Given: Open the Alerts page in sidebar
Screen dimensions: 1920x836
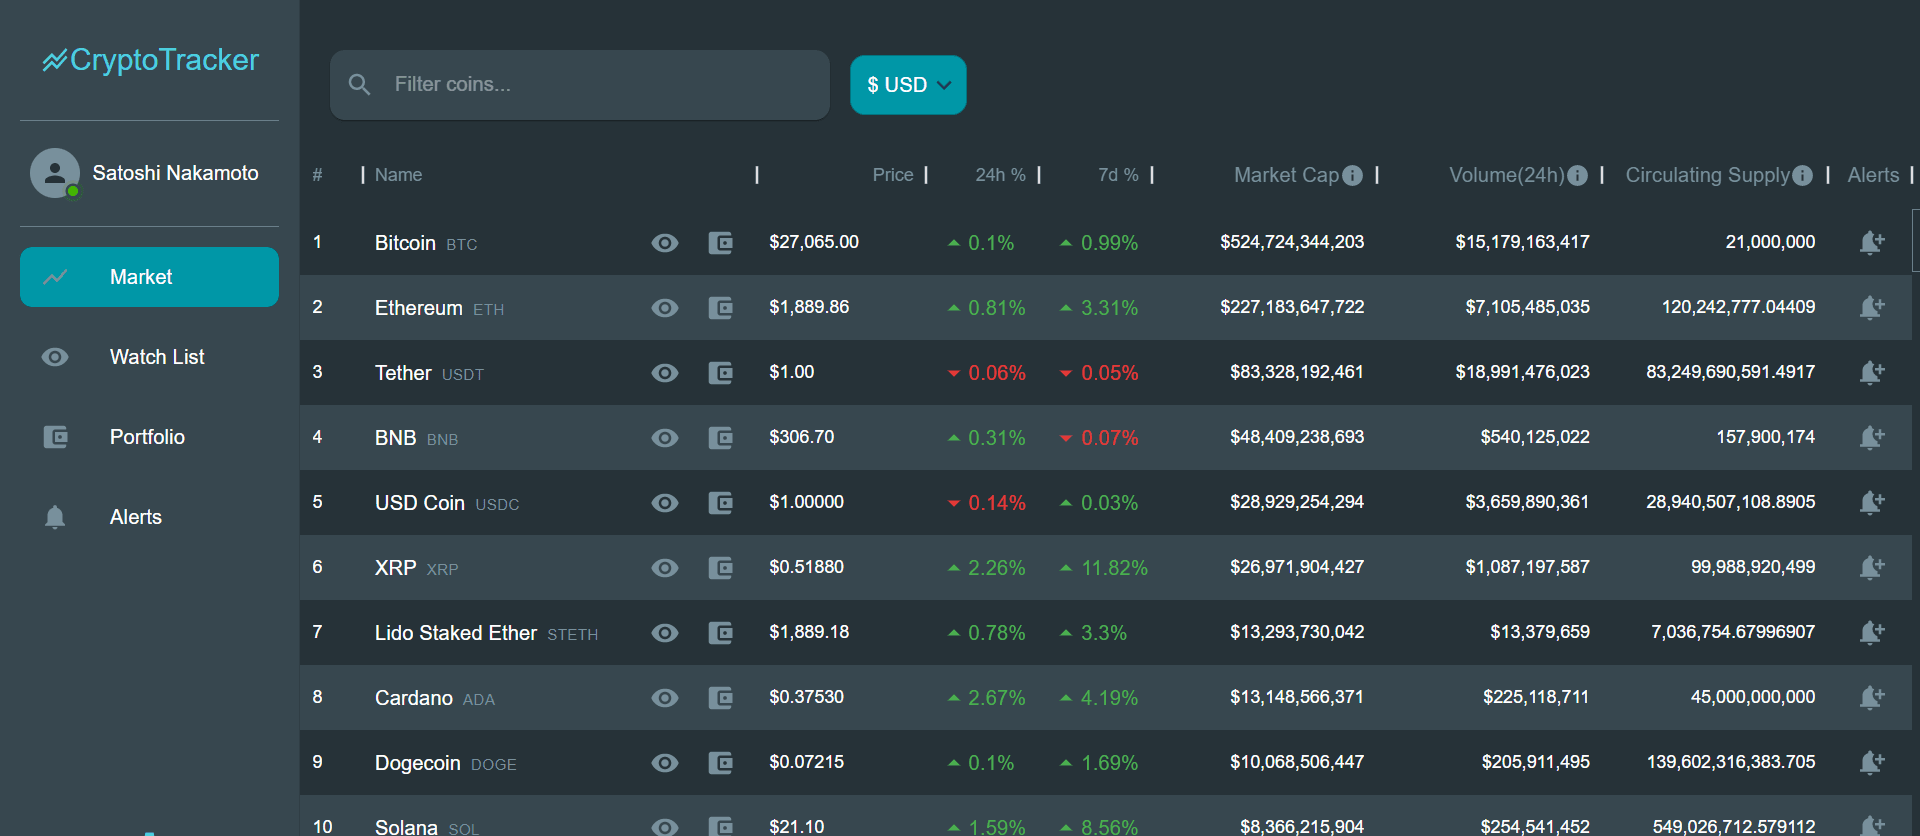Looking at the screenshot, I should coord(149,517).
